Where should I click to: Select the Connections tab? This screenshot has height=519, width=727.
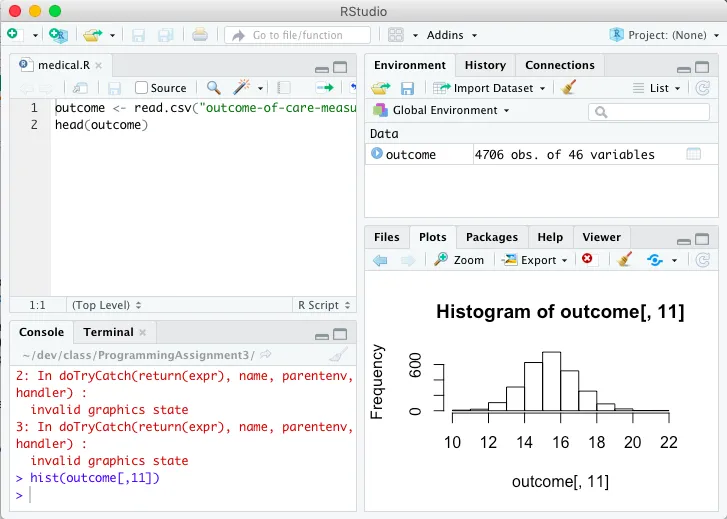560,65
